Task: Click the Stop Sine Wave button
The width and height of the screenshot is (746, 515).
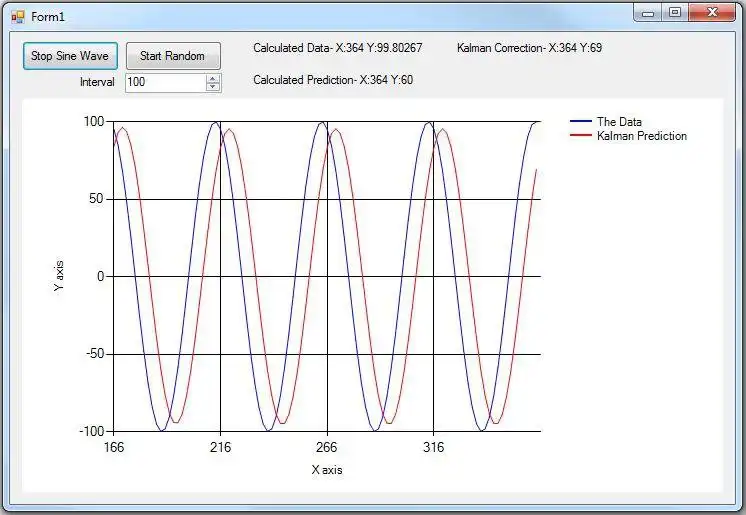Action: click(70, 56)
